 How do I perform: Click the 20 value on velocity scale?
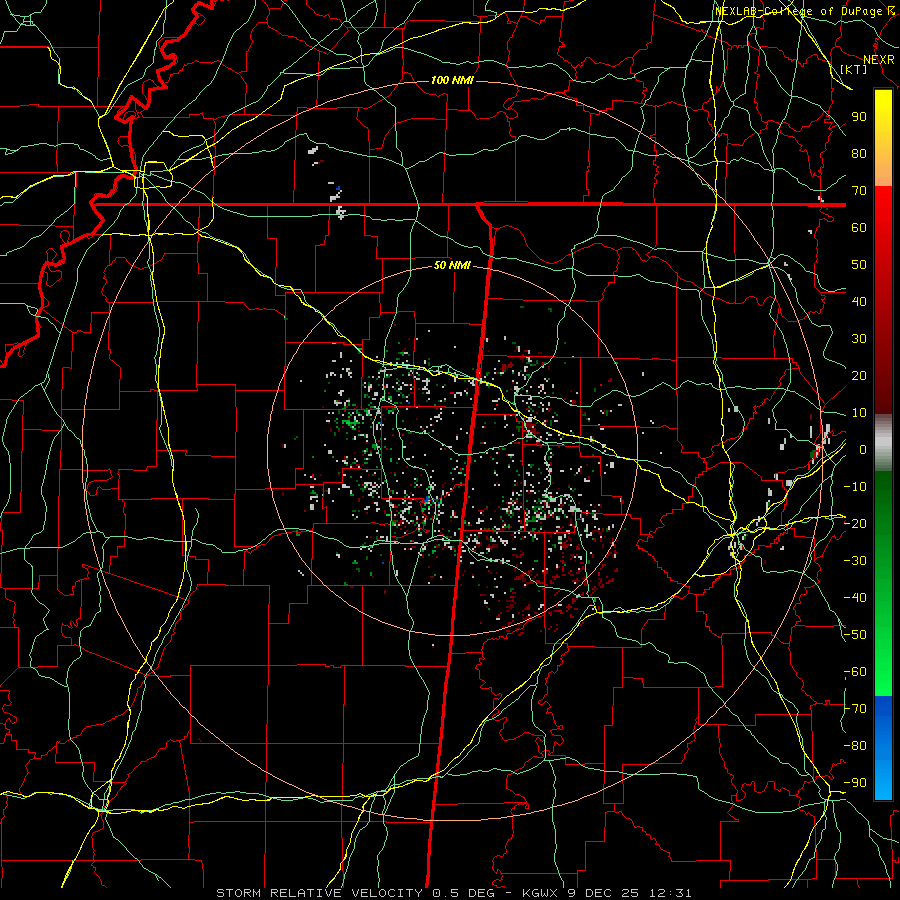pyautogui.click(x=859, y=375)
